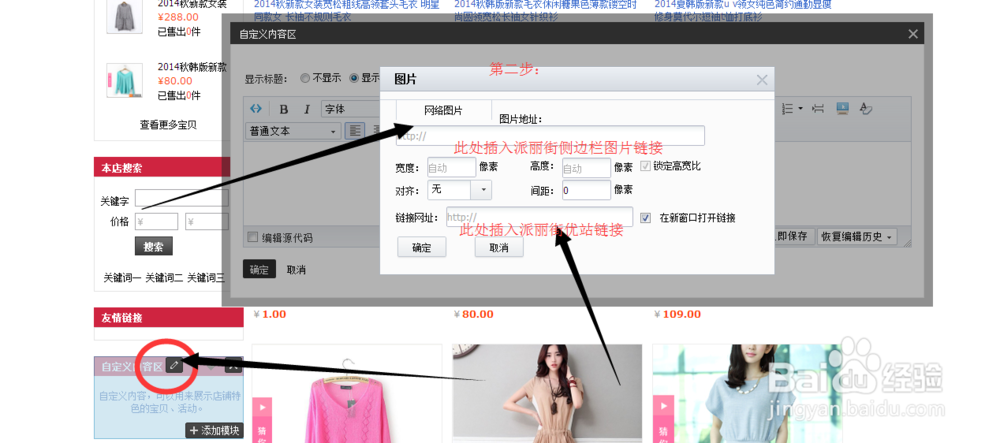Screen dimensions: 1000x443
Task: Click 取消 link in 自定义内容区 dialog
Action: click(296, 270)
